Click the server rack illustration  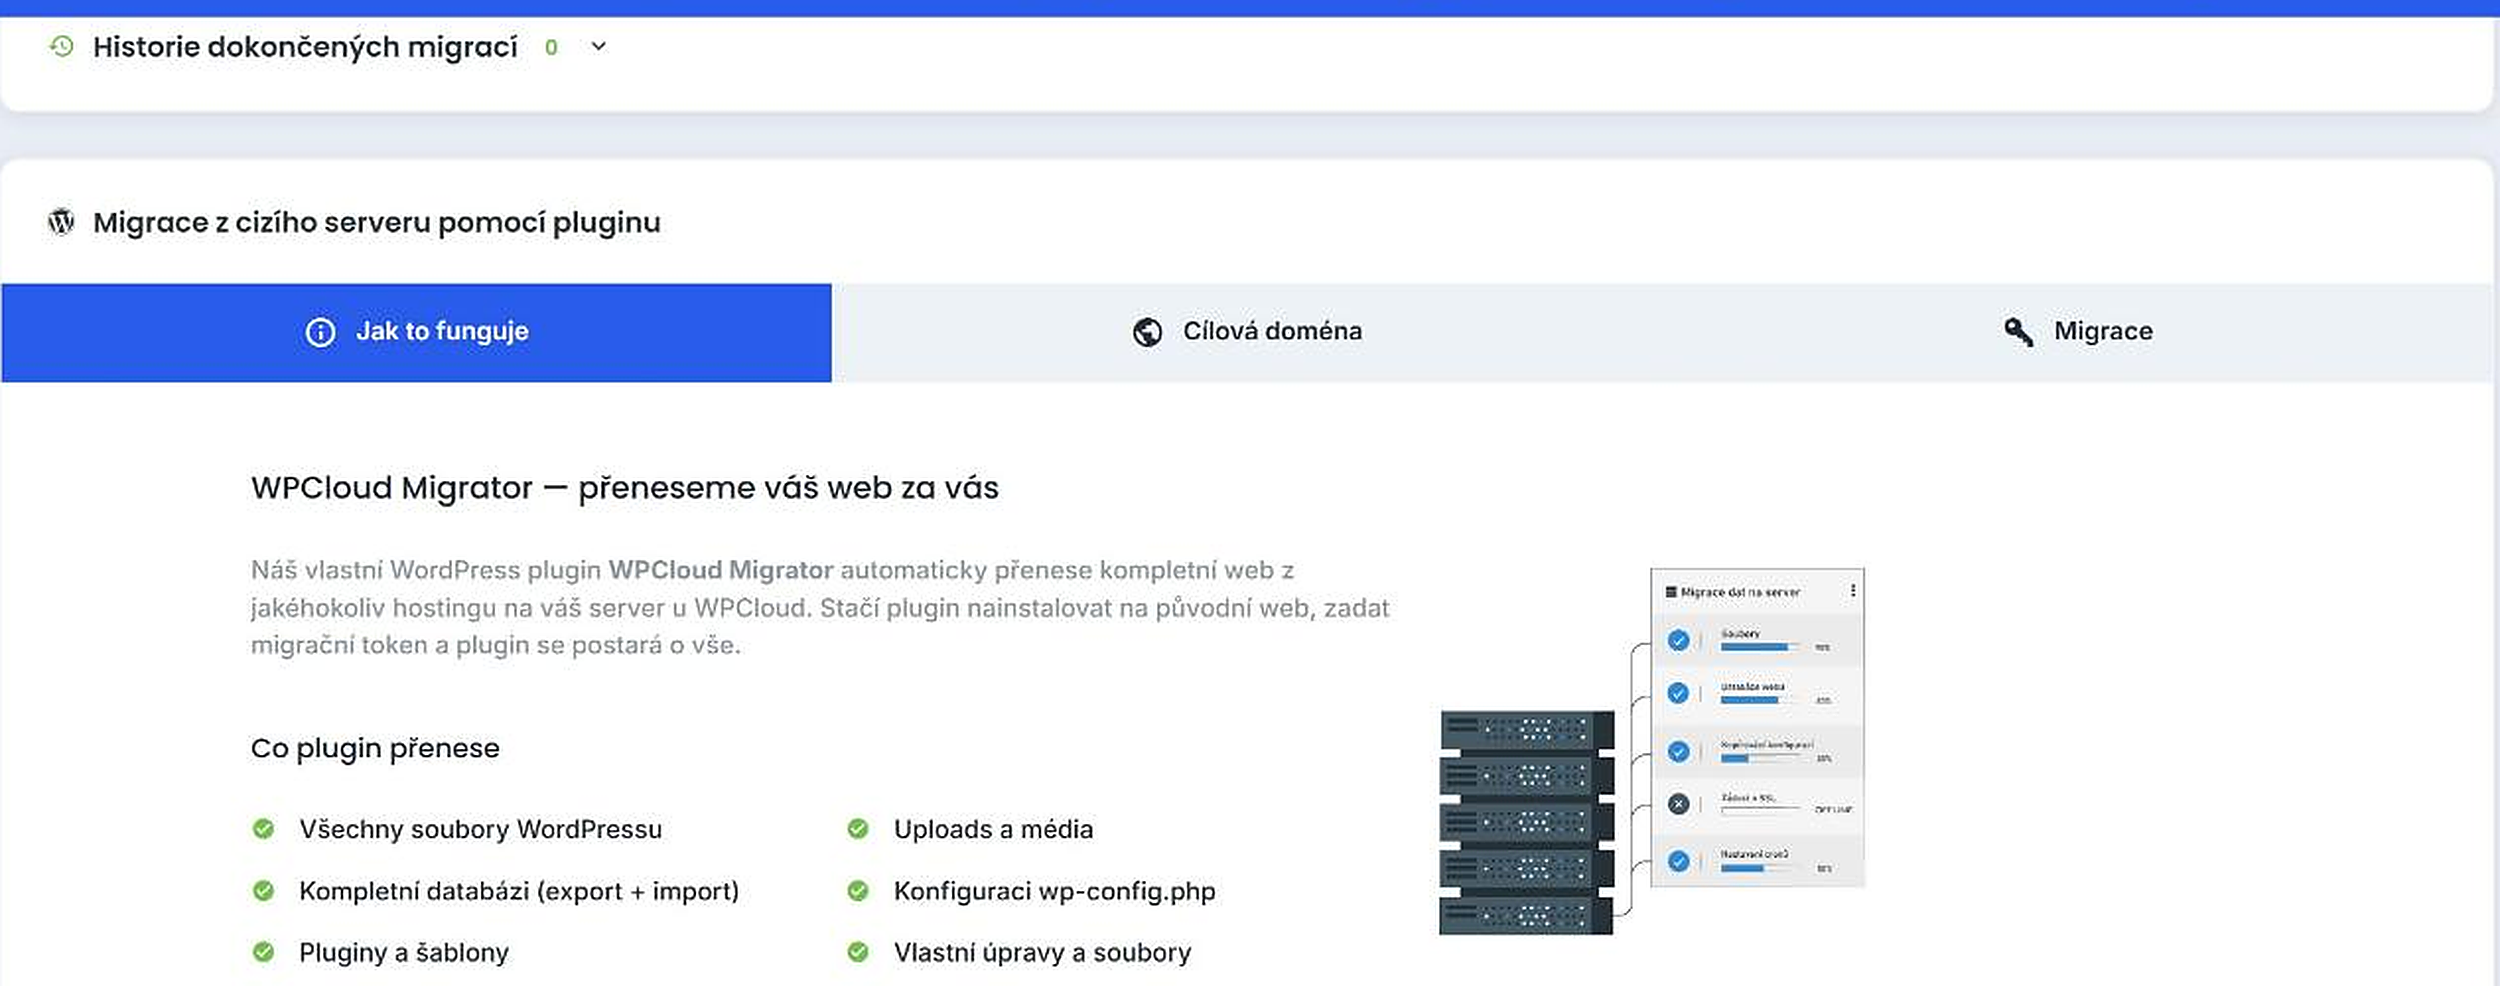tap(1527, 823)
